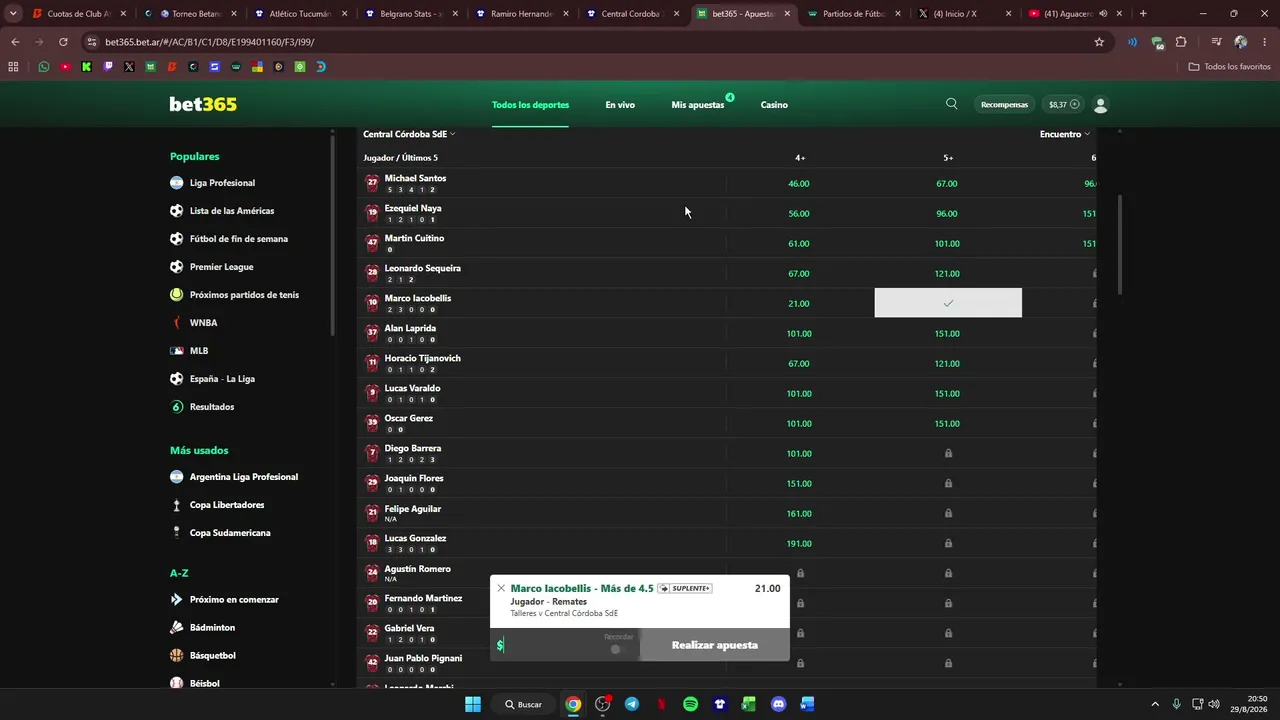The image size is (1280, 720).
Task: Open Word from the Windows taskbar
Action: (807, 704)
